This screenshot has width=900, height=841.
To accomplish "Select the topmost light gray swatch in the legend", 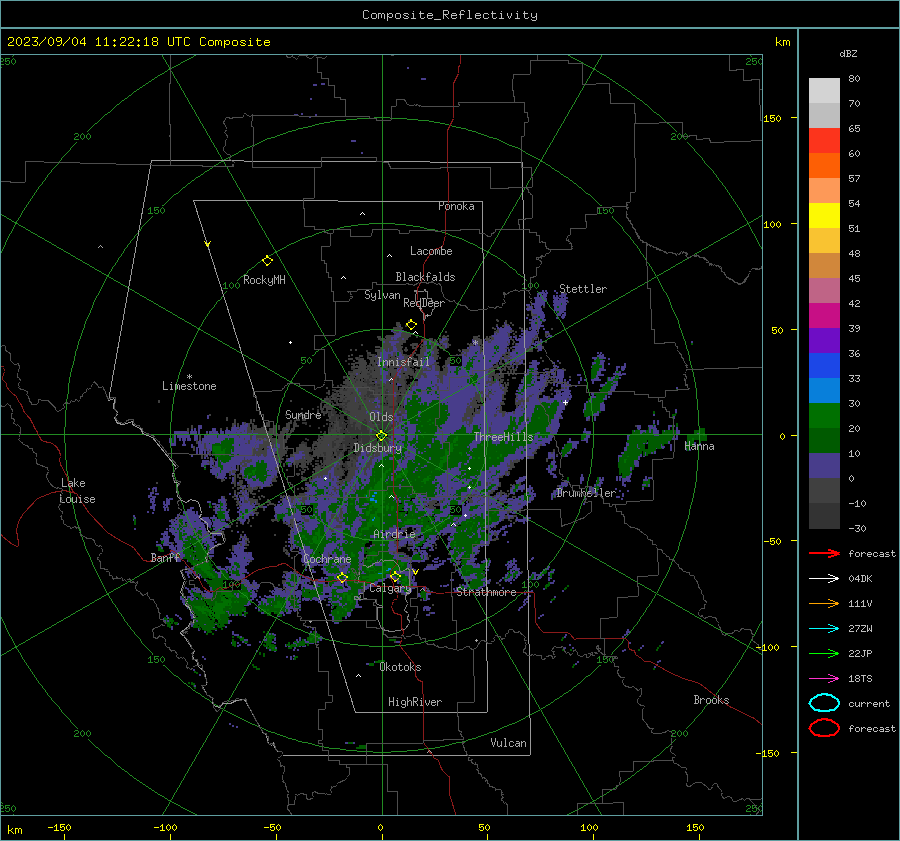I will click(824, 91).
